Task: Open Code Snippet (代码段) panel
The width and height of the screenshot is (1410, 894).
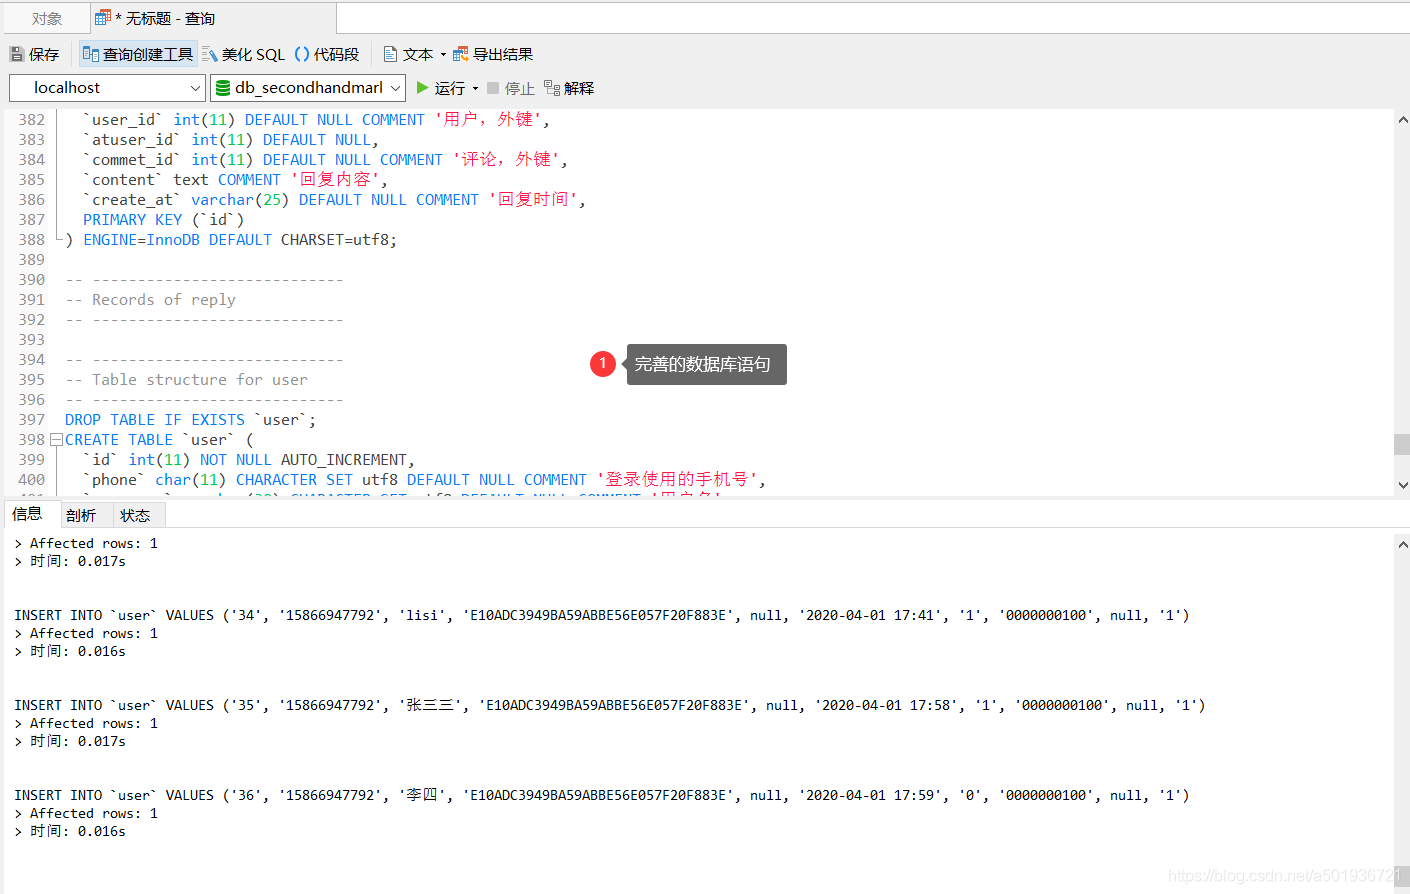Action: pyautogui.click(x=327, y=54)
